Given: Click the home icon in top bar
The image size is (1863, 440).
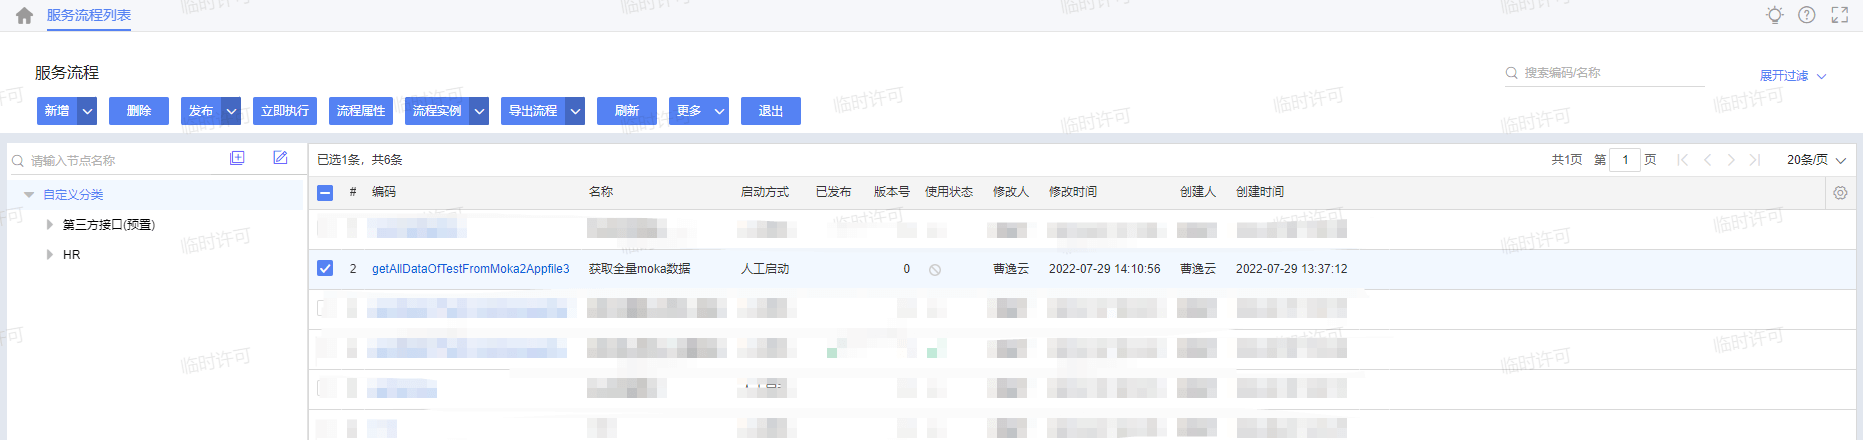Looking at the screenshot, I should [x=25, y=16].
